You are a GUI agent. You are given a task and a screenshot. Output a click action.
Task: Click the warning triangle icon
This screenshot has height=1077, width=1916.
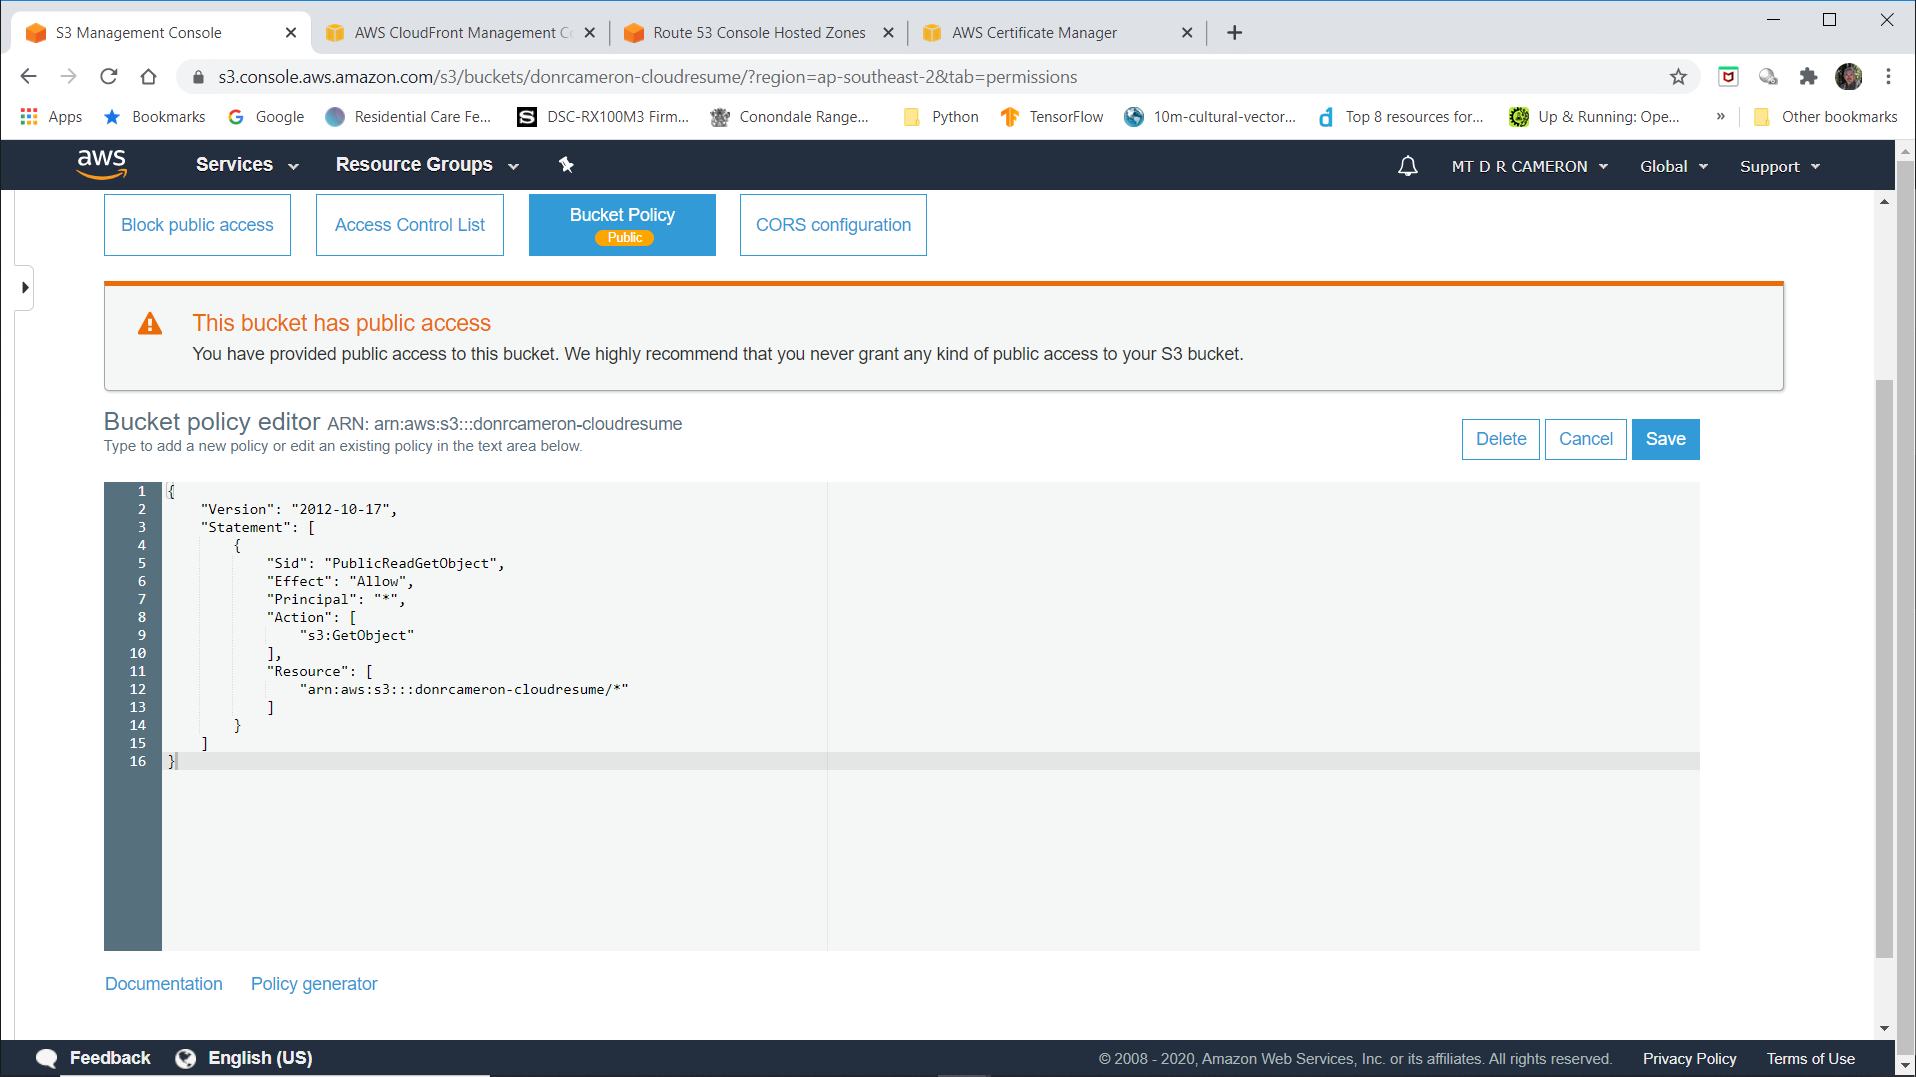150,324
